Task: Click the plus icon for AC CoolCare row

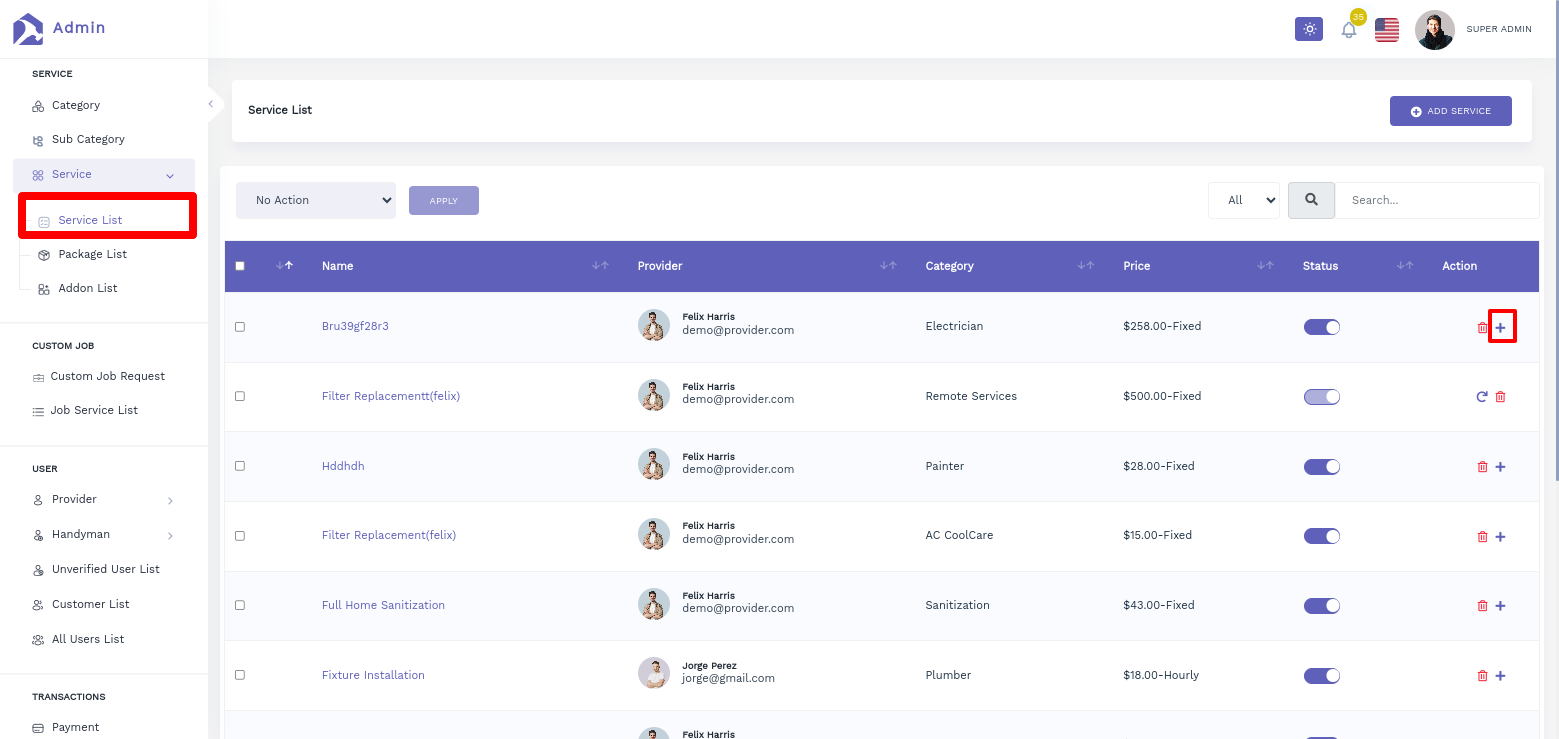Action: tap(1500, 537)
